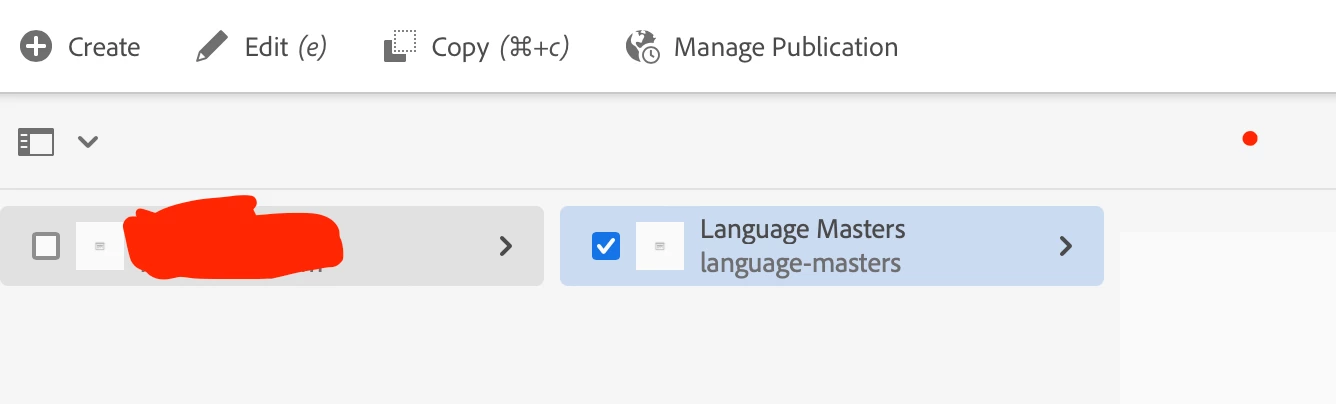Check the redacted item checkbox
Image resolution: width=1336 pixels, height=404 pixels.
pos(46,246)
